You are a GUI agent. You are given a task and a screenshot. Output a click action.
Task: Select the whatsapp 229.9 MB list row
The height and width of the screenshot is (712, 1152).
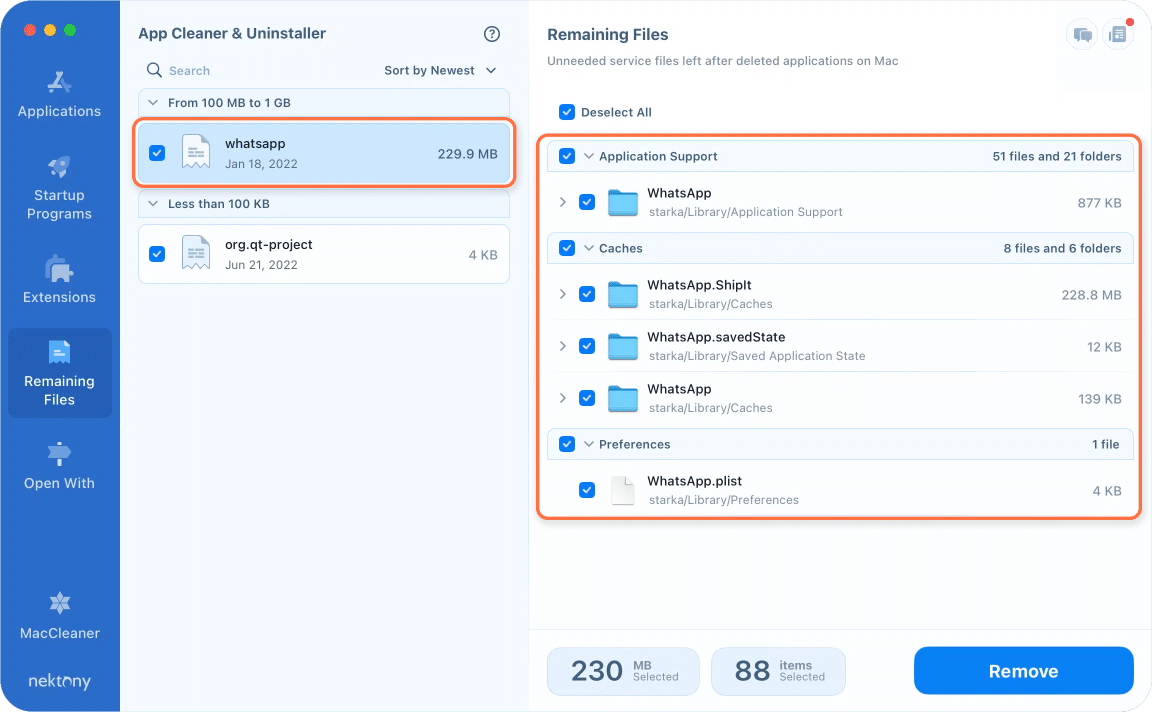tap(324, 153)
